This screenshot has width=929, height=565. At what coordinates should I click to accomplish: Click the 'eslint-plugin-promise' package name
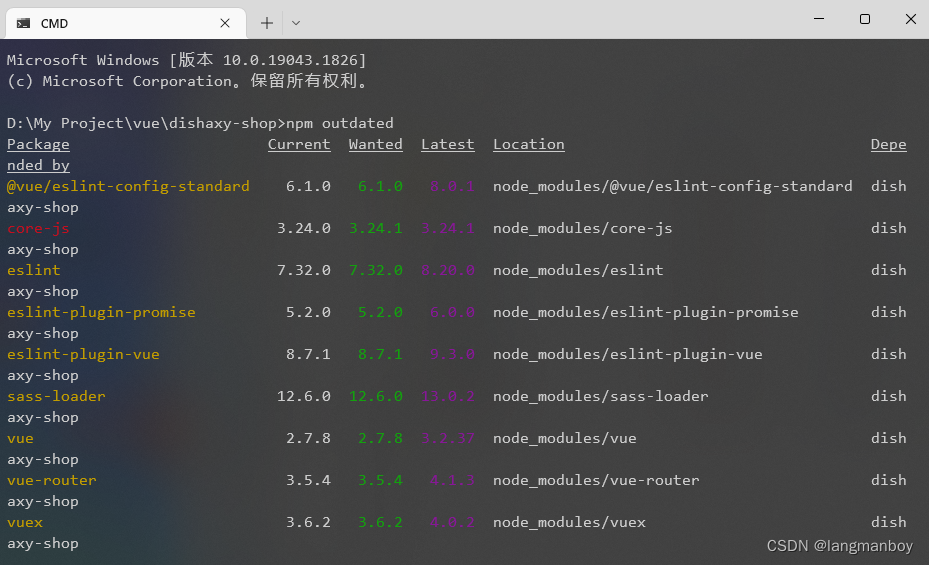tap(101, 313)
